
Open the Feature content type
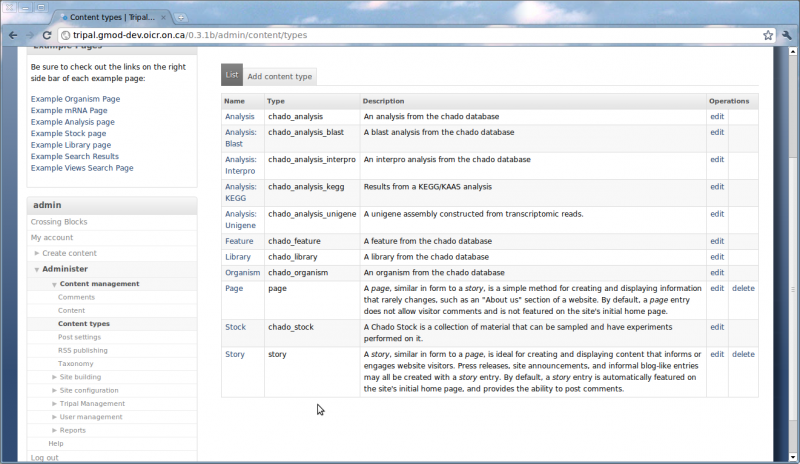(x=239, y=241)
